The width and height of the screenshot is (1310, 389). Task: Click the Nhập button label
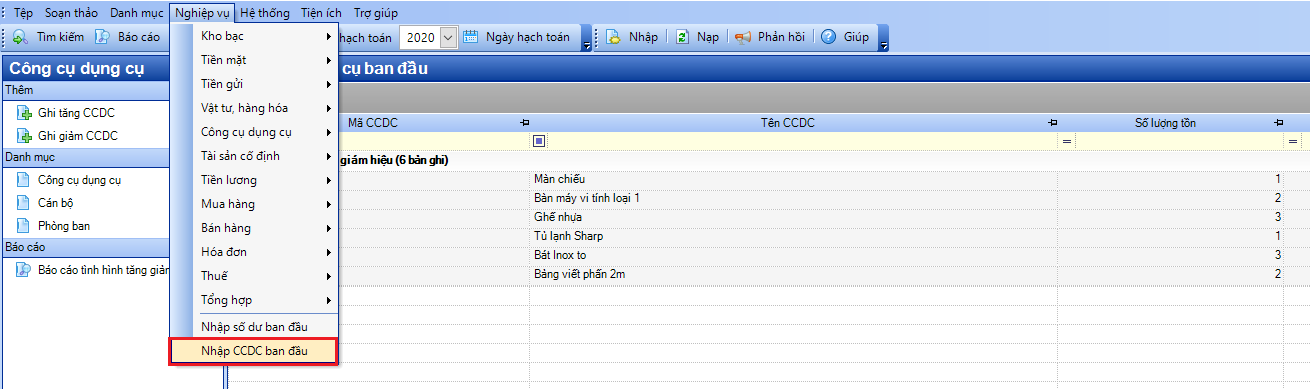click(x=643, y=37)
